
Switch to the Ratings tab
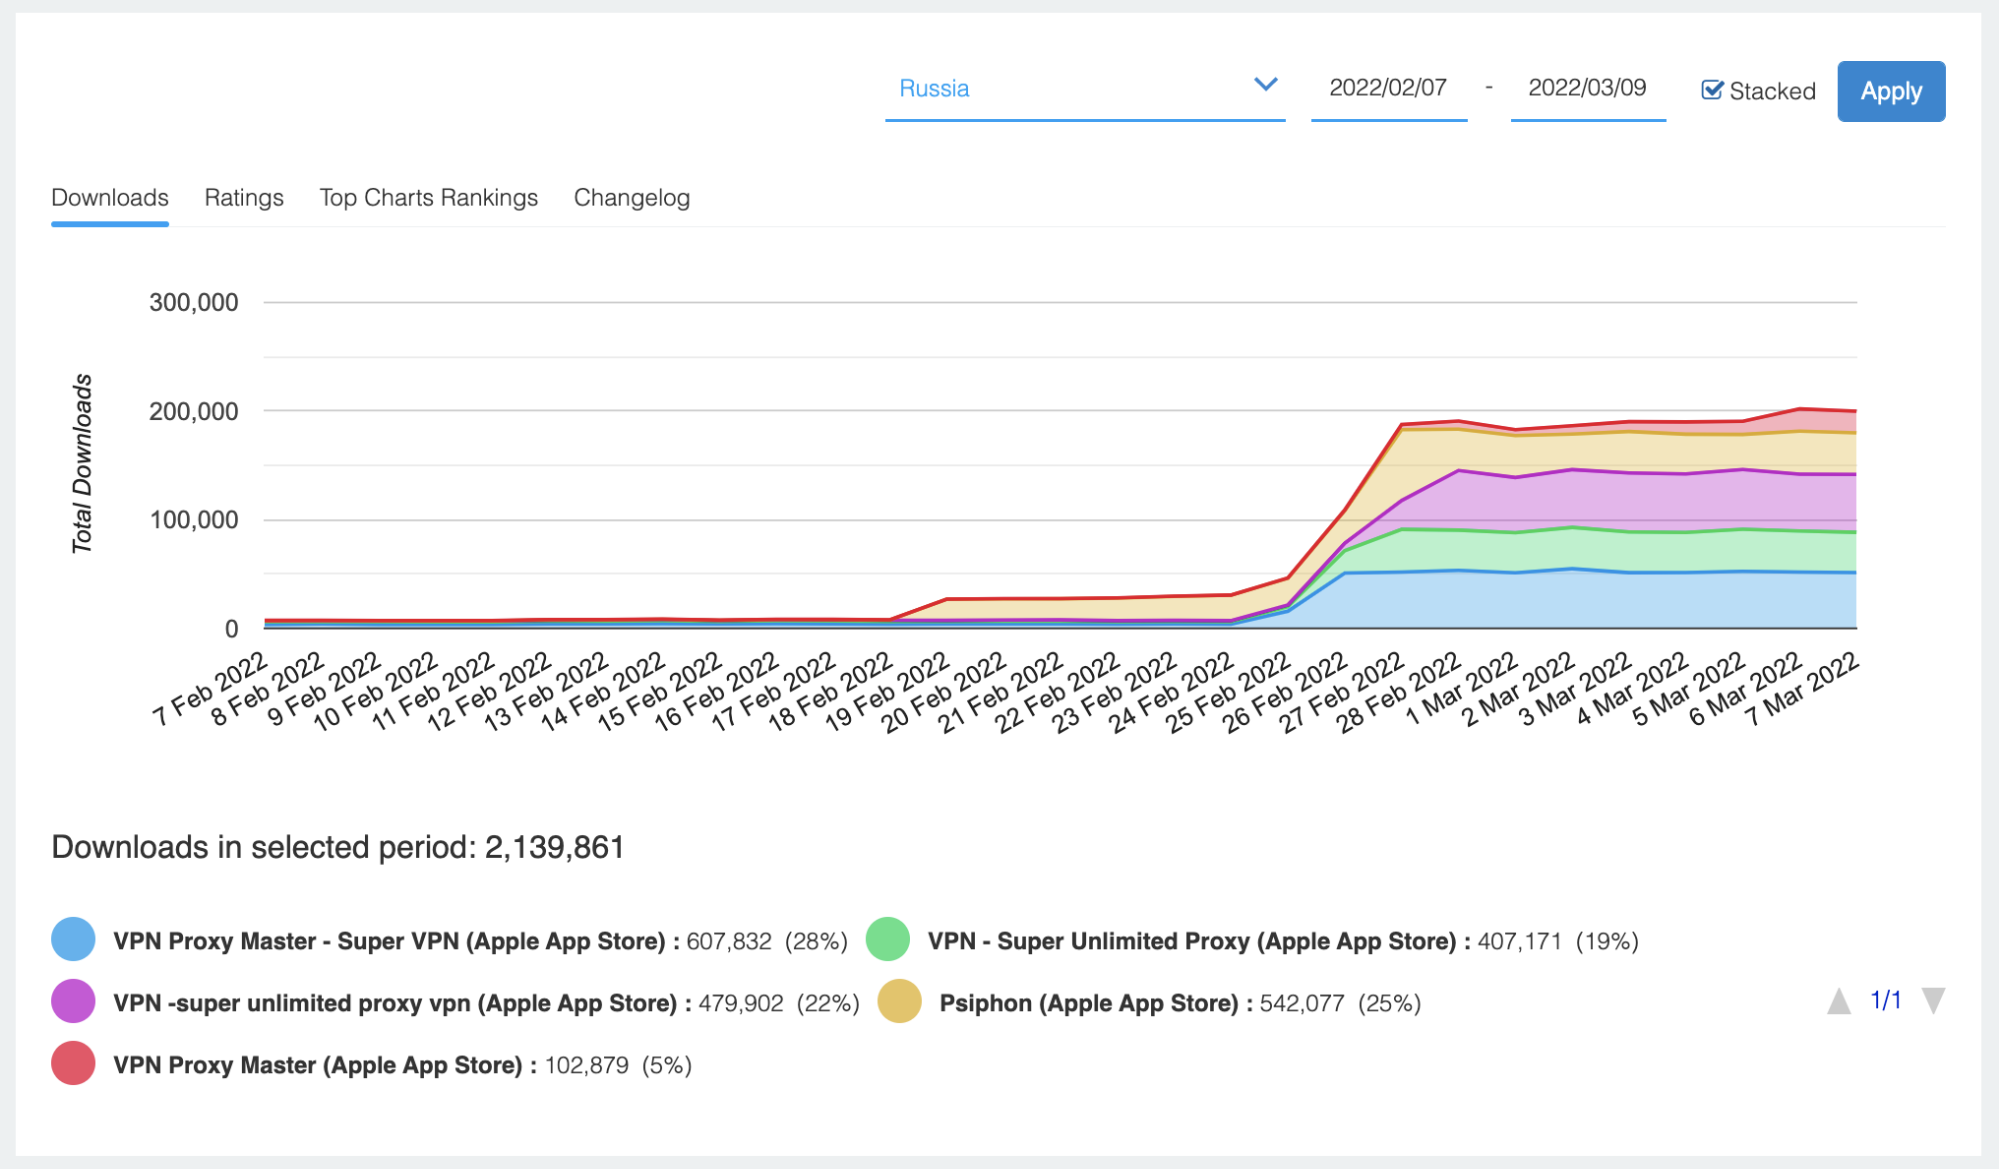point(244,198)
